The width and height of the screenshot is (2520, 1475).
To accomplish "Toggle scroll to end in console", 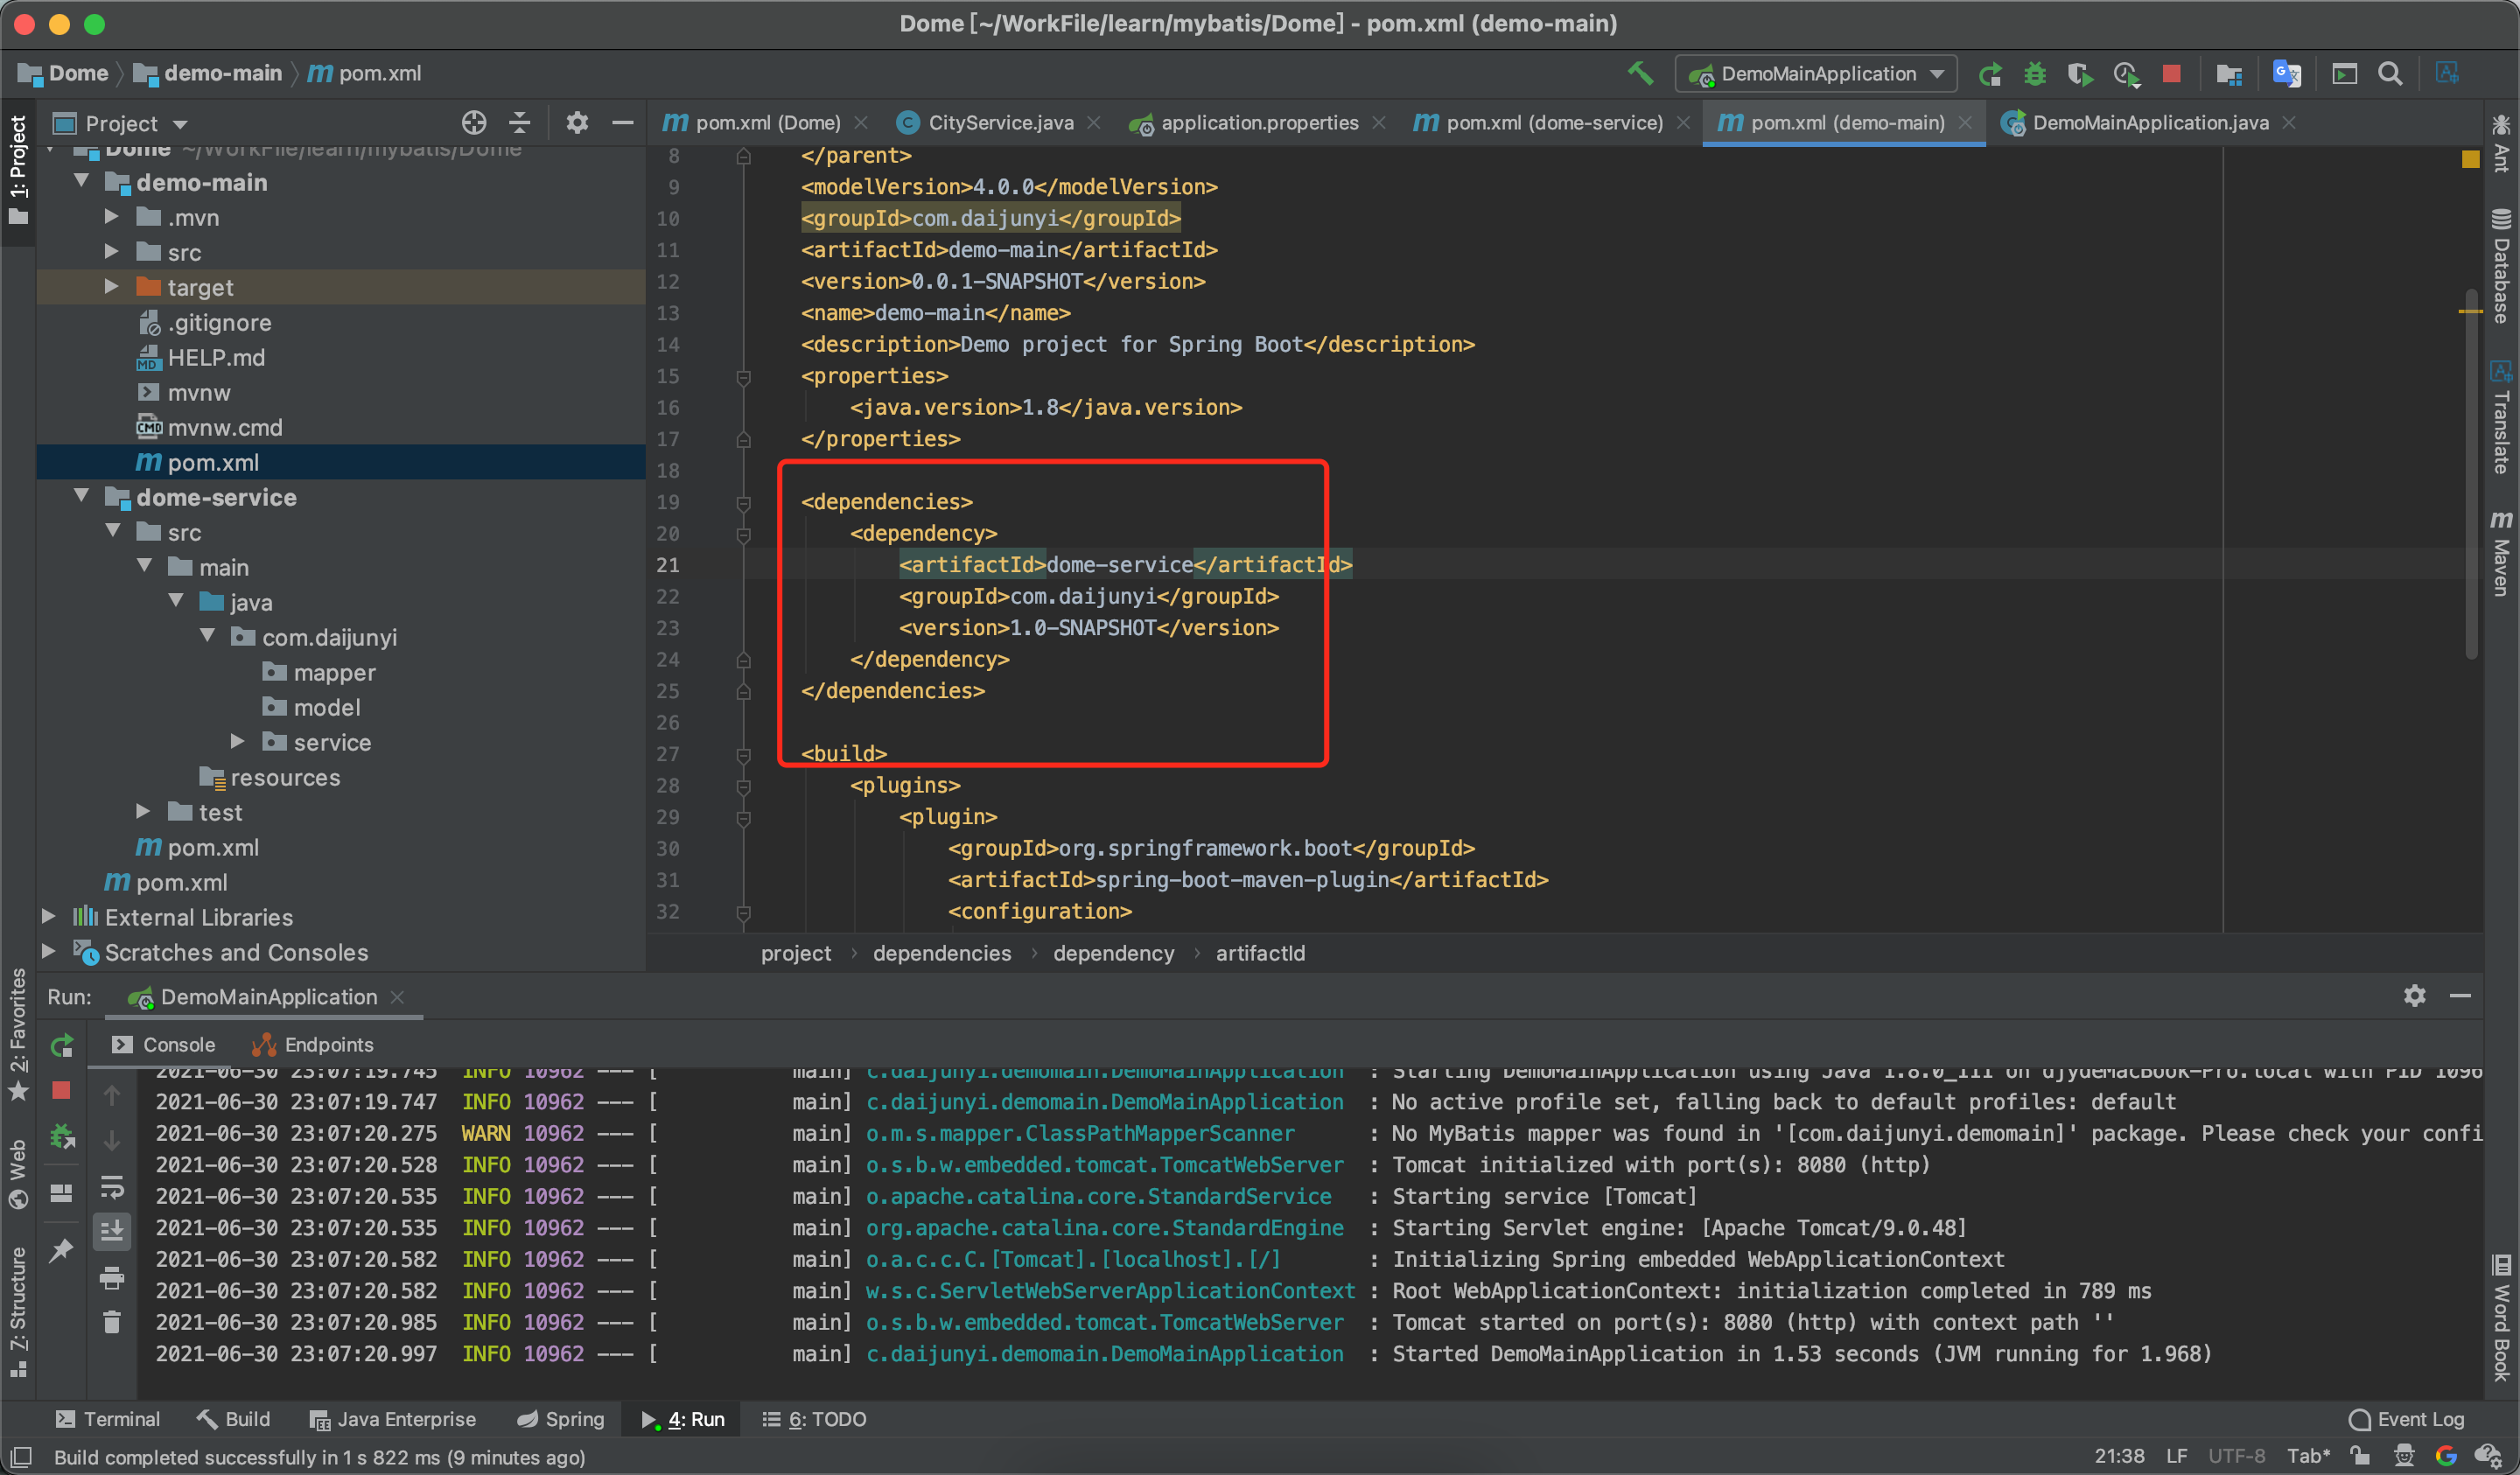I will point(112,1231).
